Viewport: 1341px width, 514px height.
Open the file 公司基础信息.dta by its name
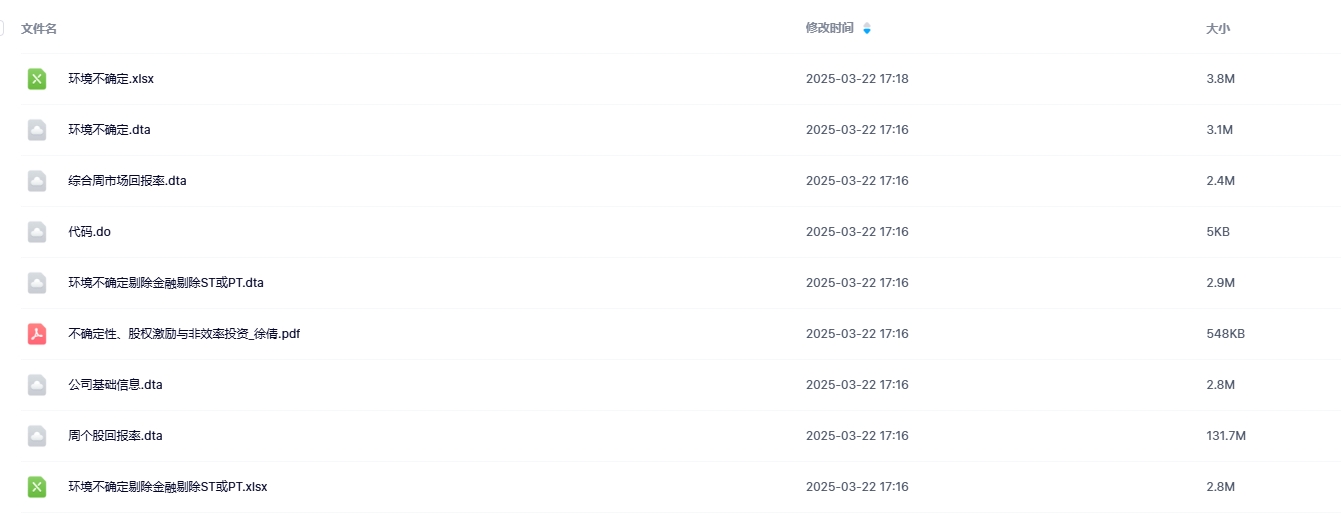pos(115,385)
